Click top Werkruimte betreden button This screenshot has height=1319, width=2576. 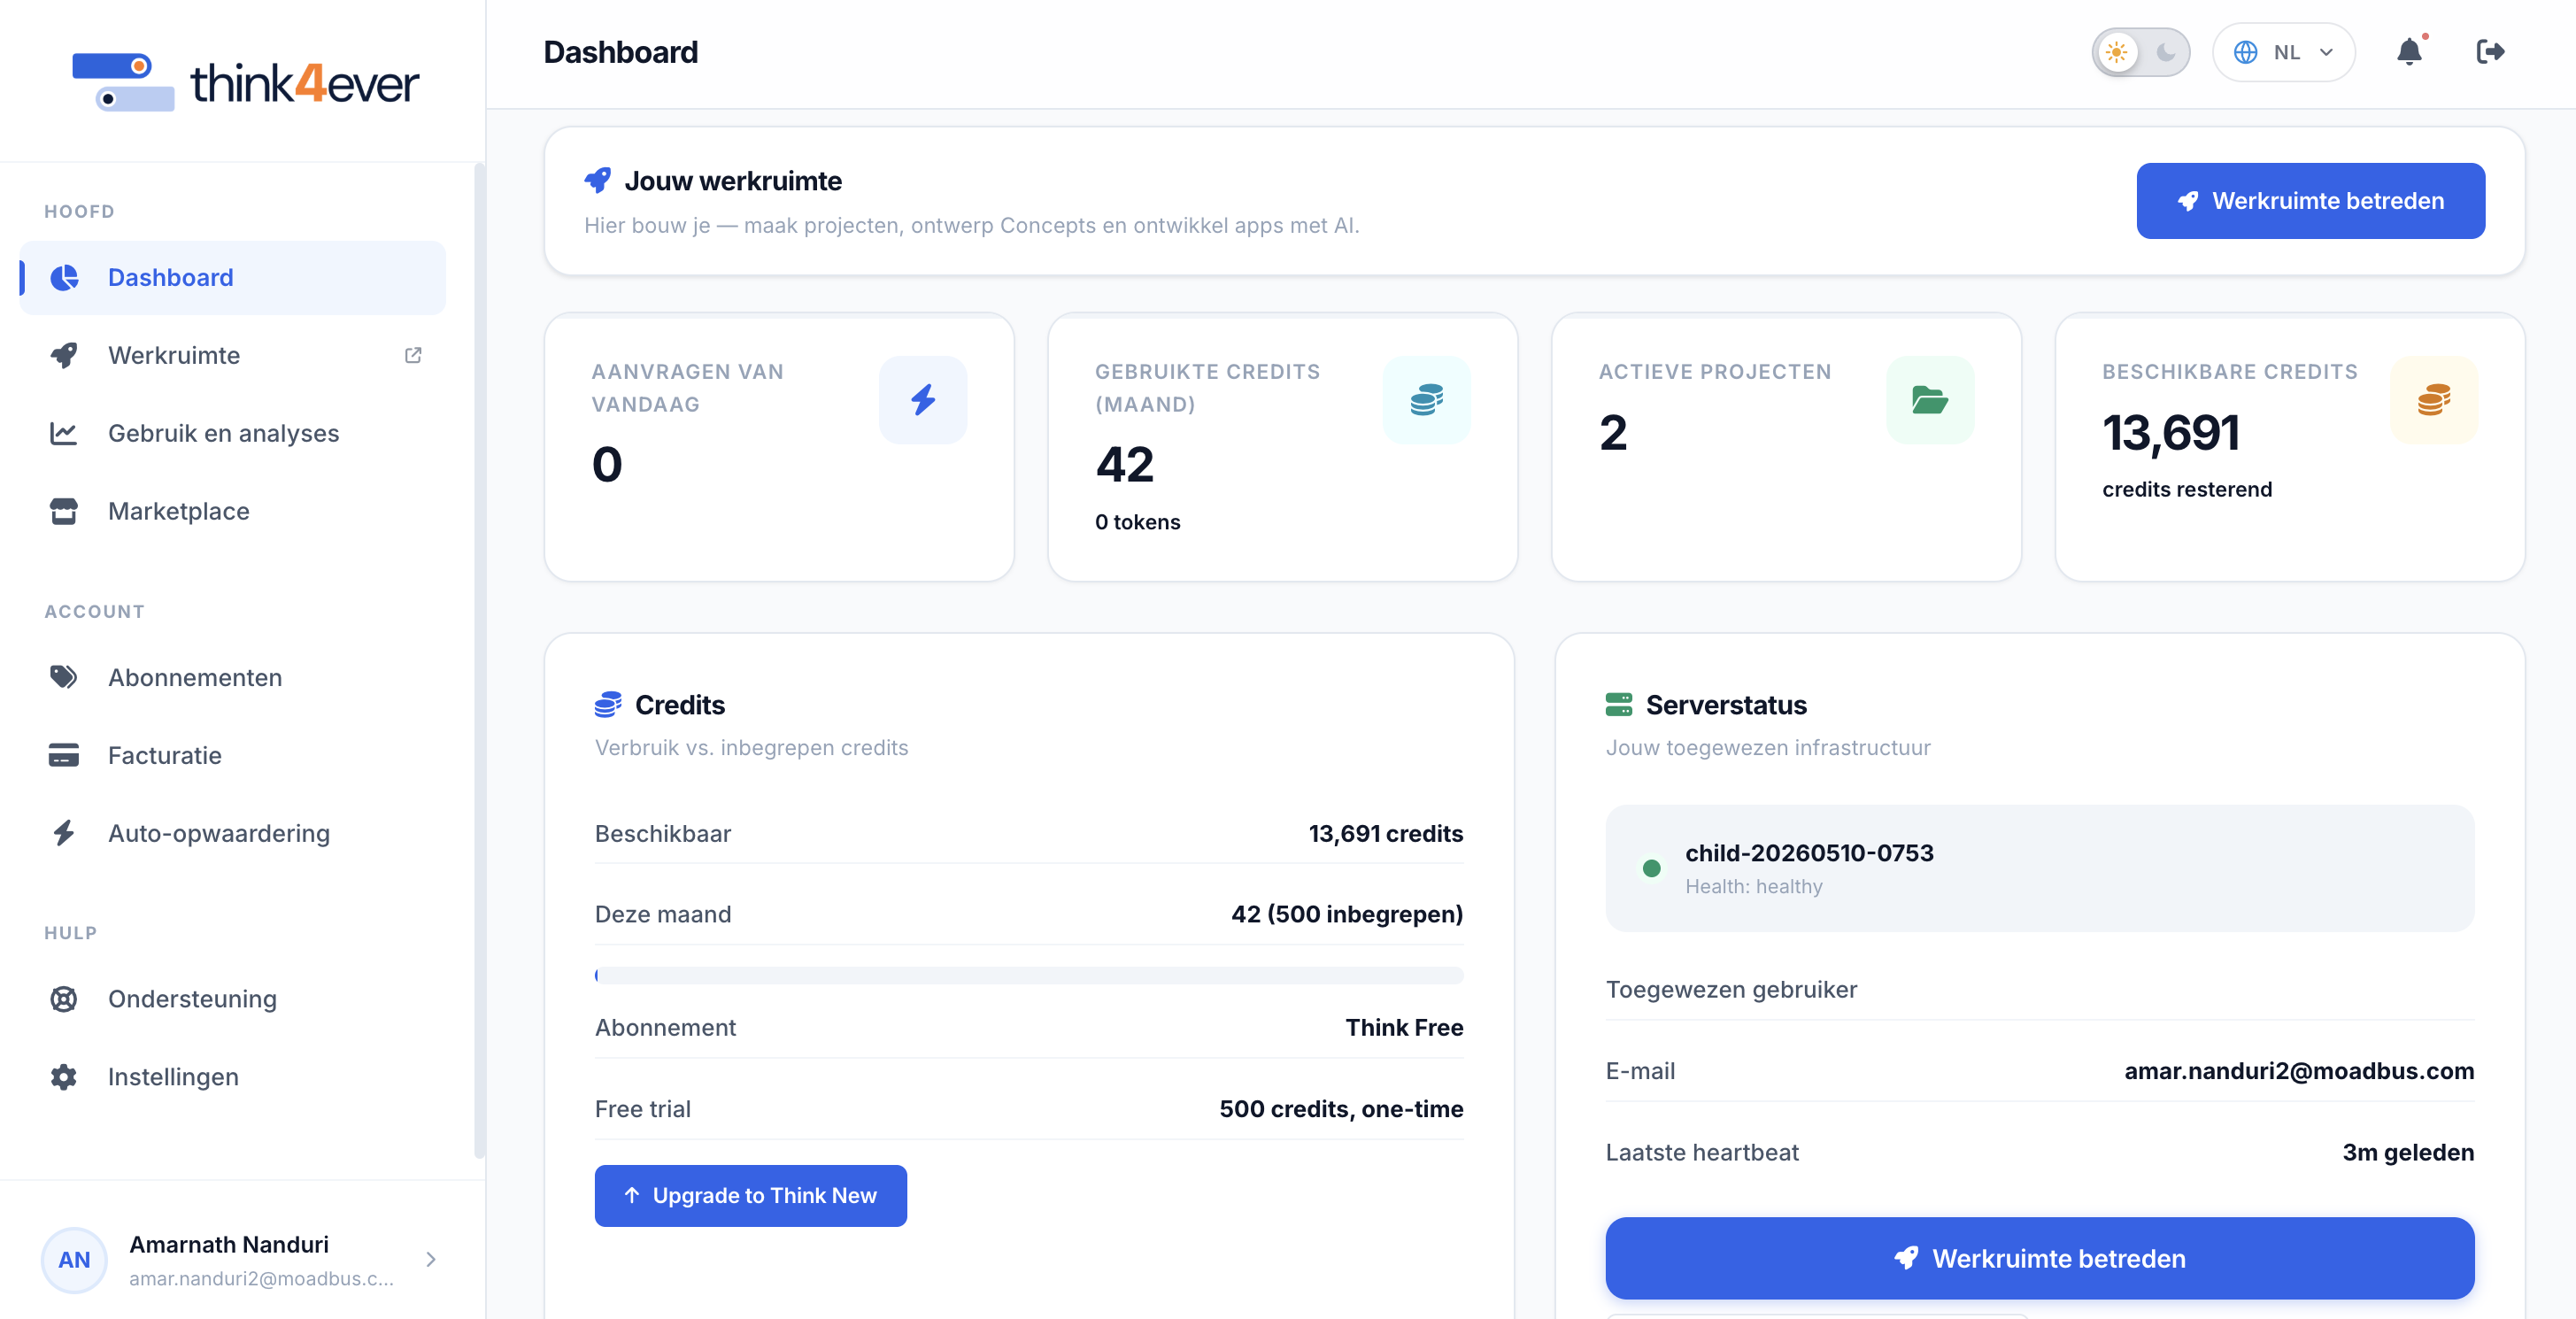click(2310, 201)
